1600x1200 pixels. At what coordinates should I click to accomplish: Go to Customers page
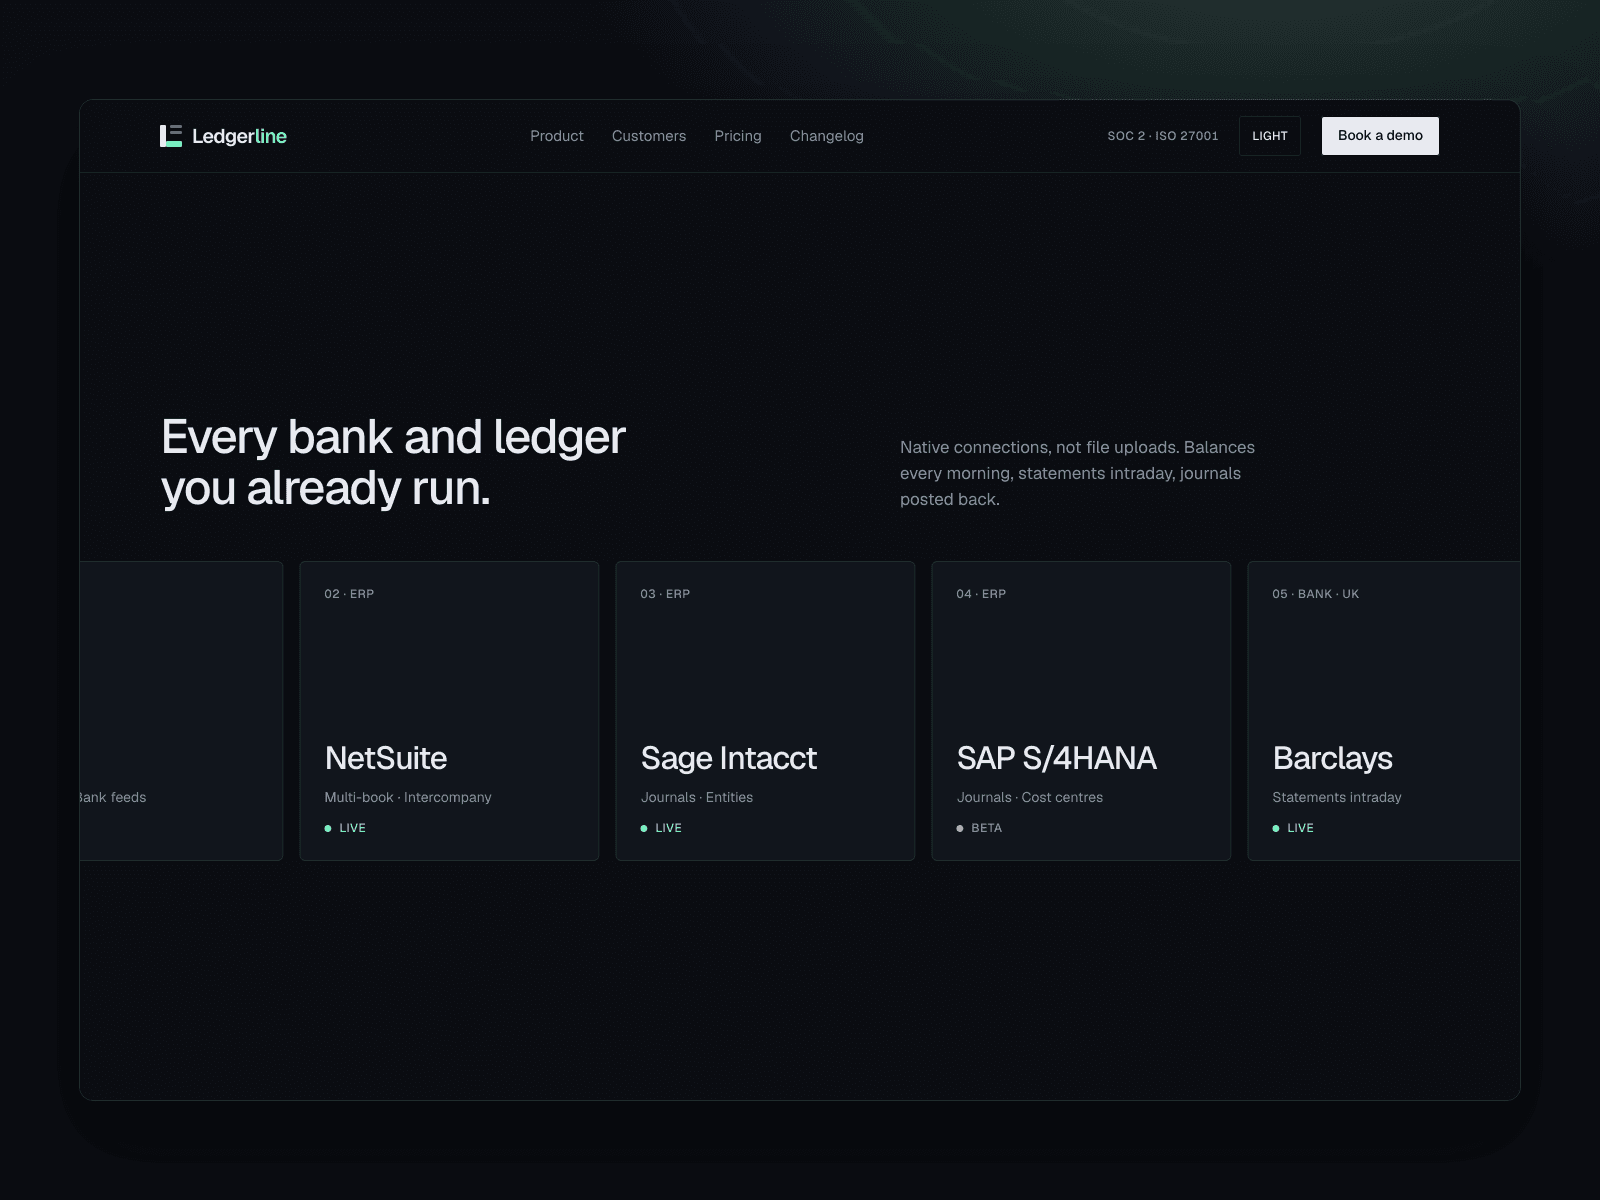[x=649, y=136]
